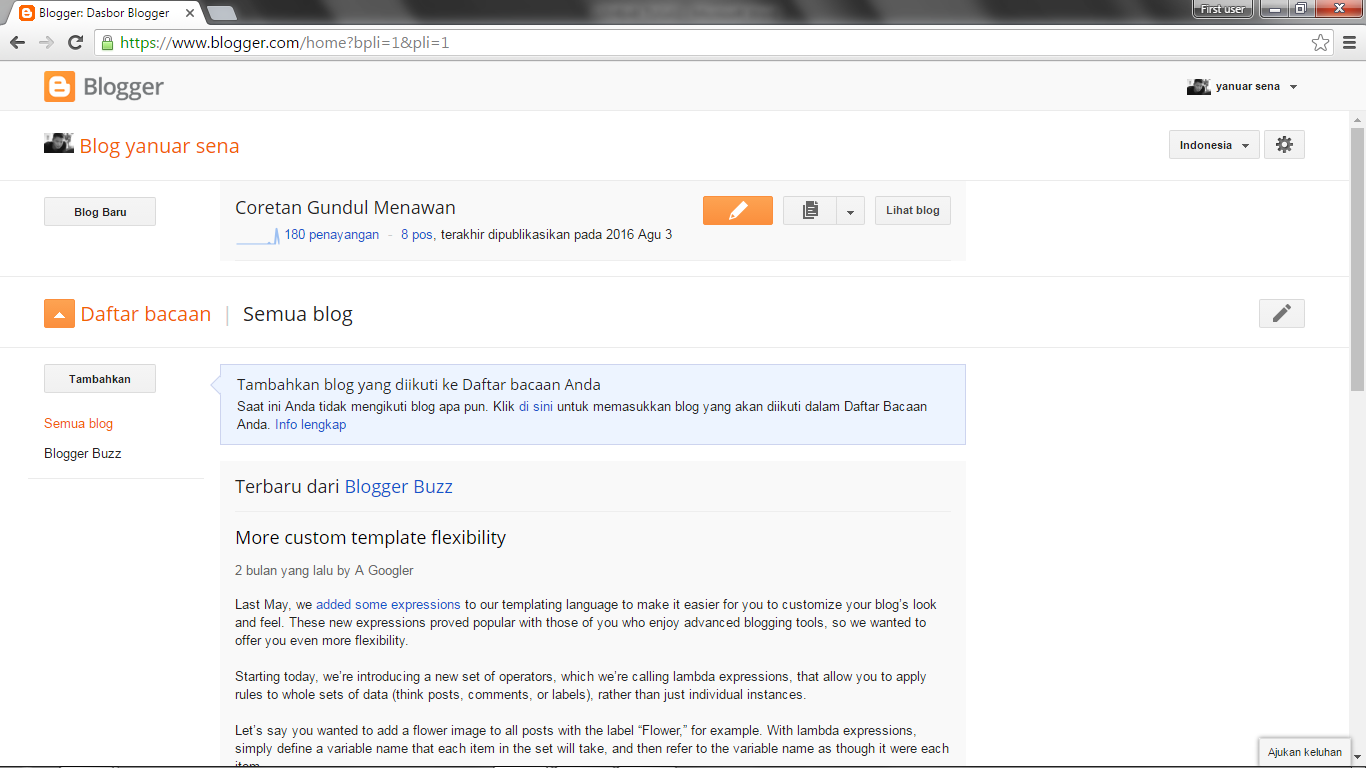This screenshot has height=768, width=1366.
Task: Click the '2 bulan yang lalu by A Googler' text
Action: coord(324,571)
